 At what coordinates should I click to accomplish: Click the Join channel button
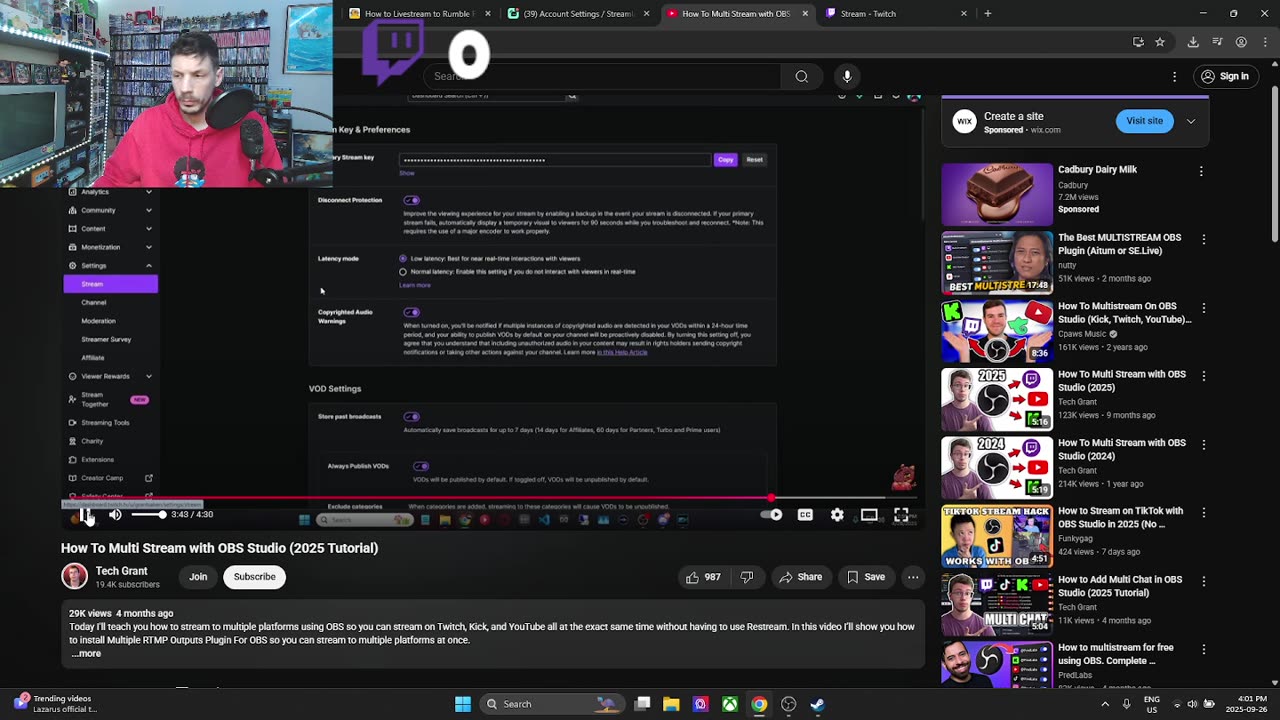point(198,577)
